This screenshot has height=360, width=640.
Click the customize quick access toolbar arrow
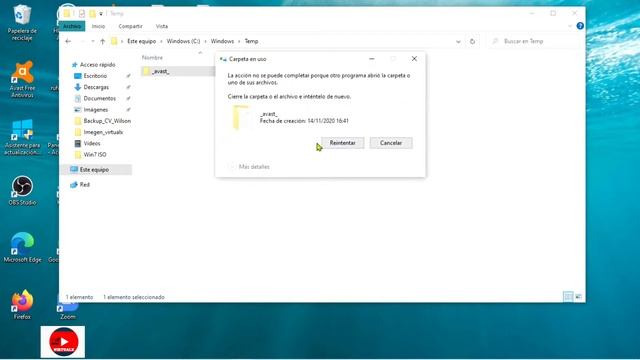point(101,14)
